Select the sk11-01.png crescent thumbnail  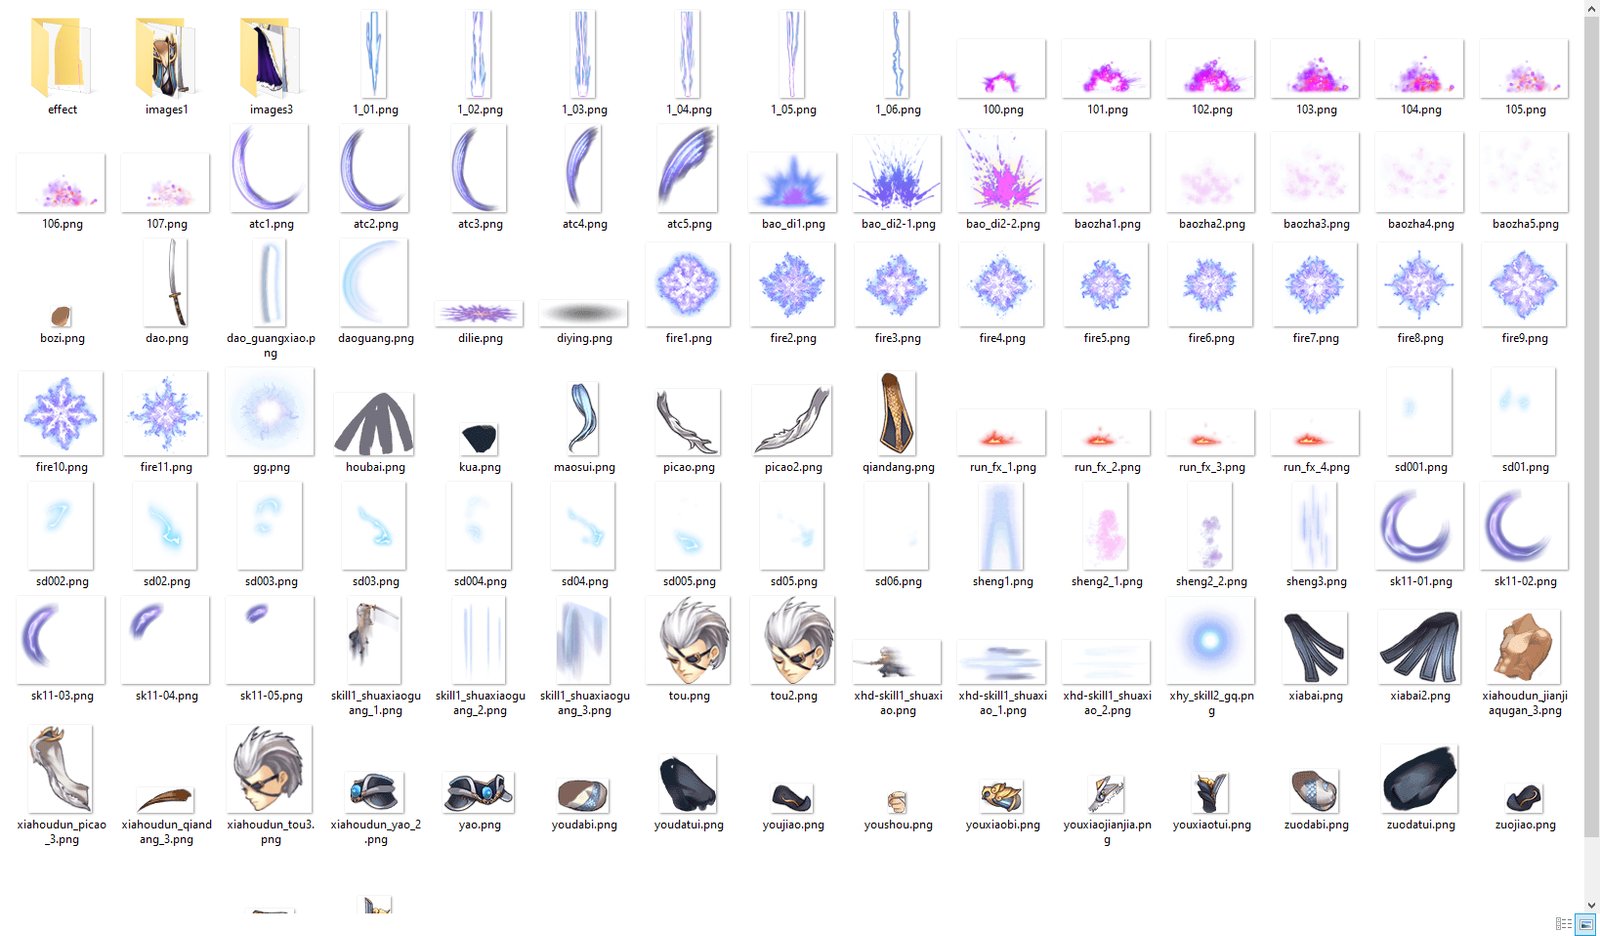(1420, 525)
